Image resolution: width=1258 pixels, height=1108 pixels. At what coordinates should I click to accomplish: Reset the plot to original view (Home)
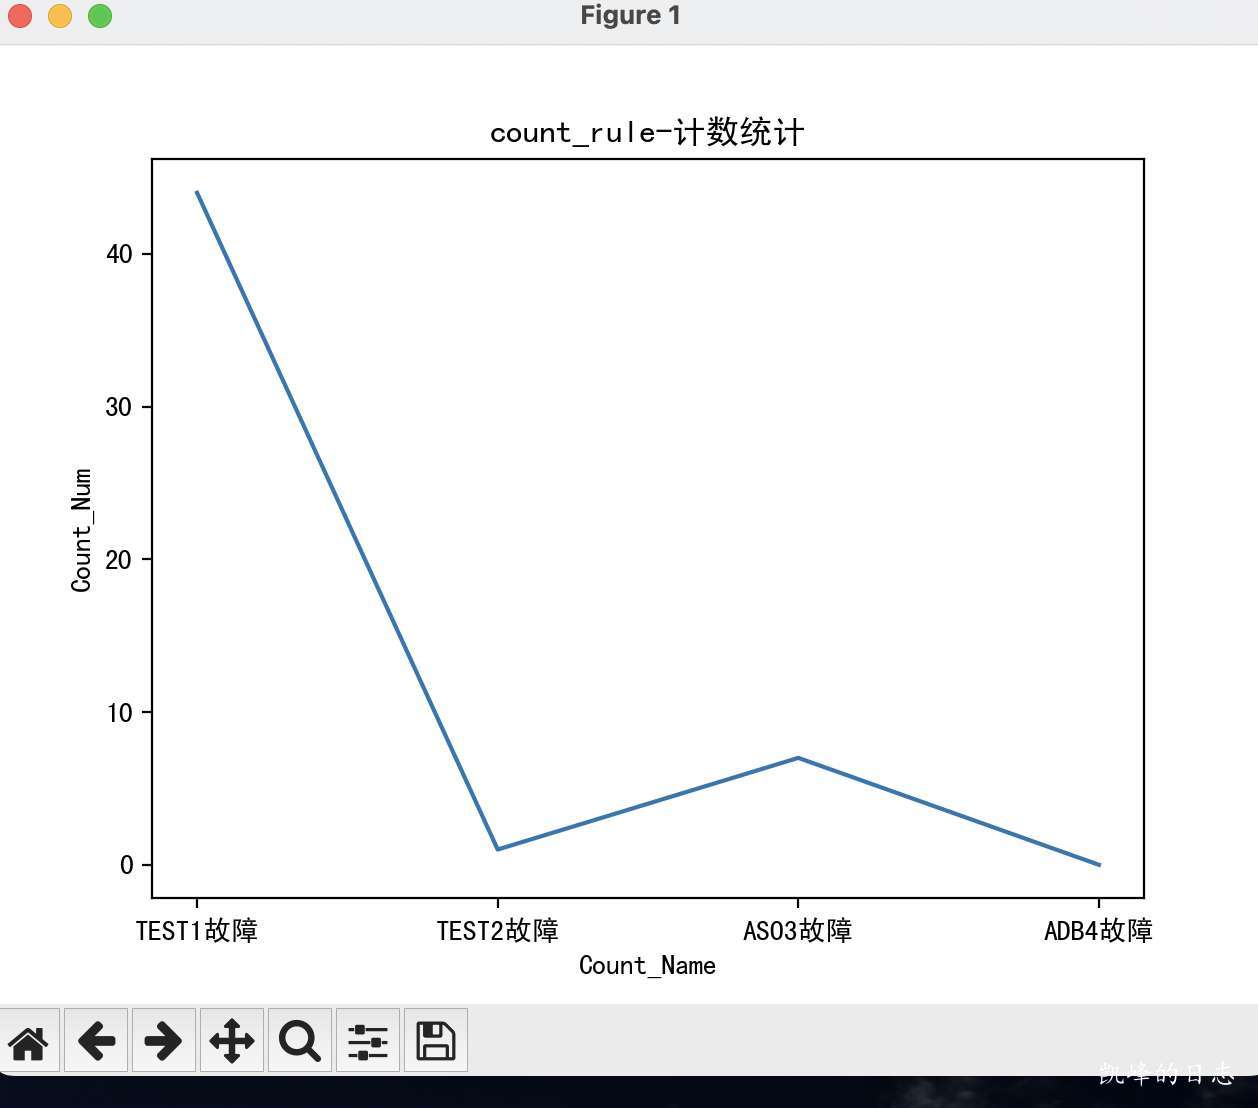click(29, 1041)
